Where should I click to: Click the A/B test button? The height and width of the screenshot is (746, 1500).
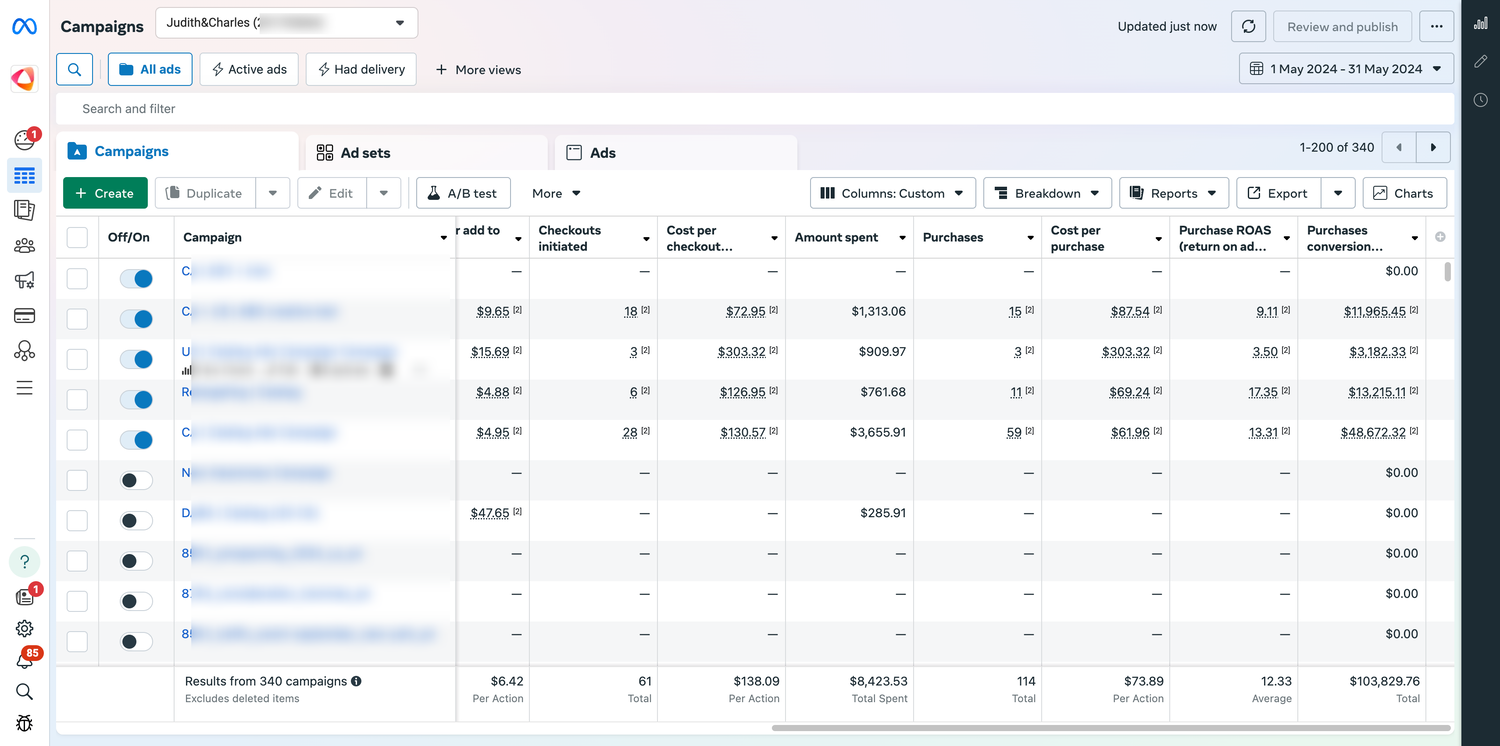click(463, 193)
